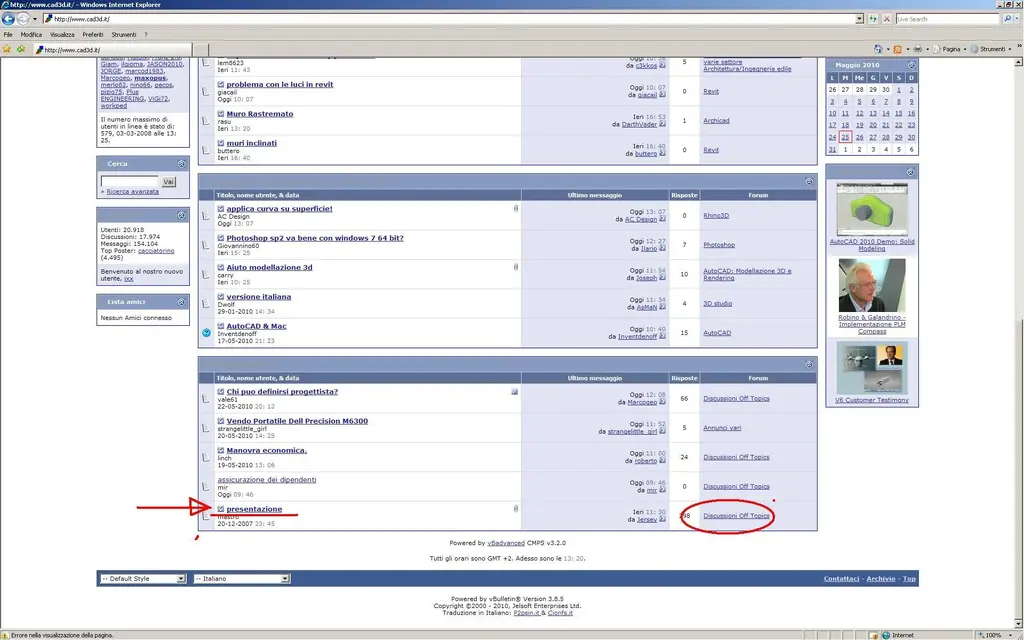Click the 'Vai' search button
This screenshot has width=1024, height=640.
(168, 182)
